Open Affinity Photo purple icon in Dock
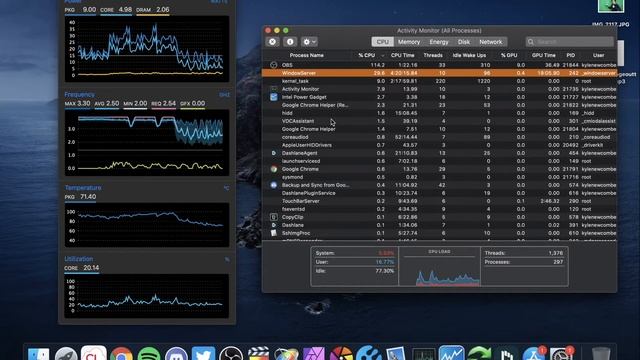 313,354
